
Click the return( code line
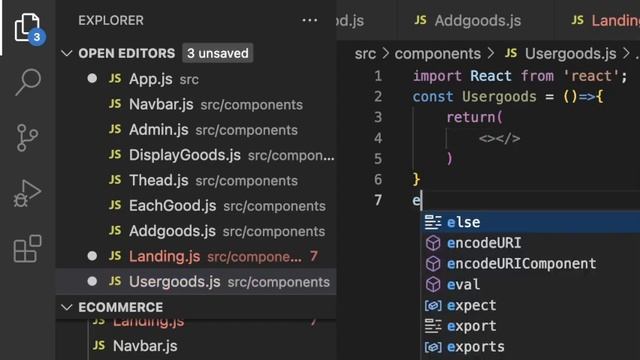point(474,118)
